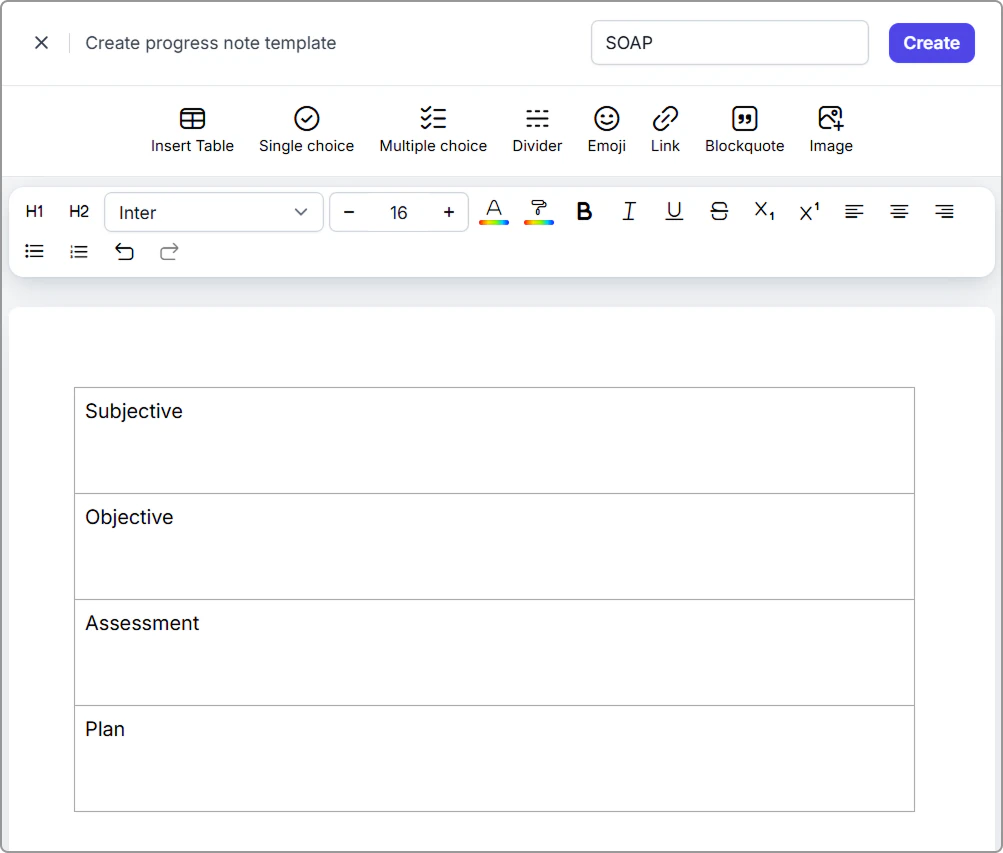1003x853 pixels.
Task: Redo the last action
Action: click(169, 252)
